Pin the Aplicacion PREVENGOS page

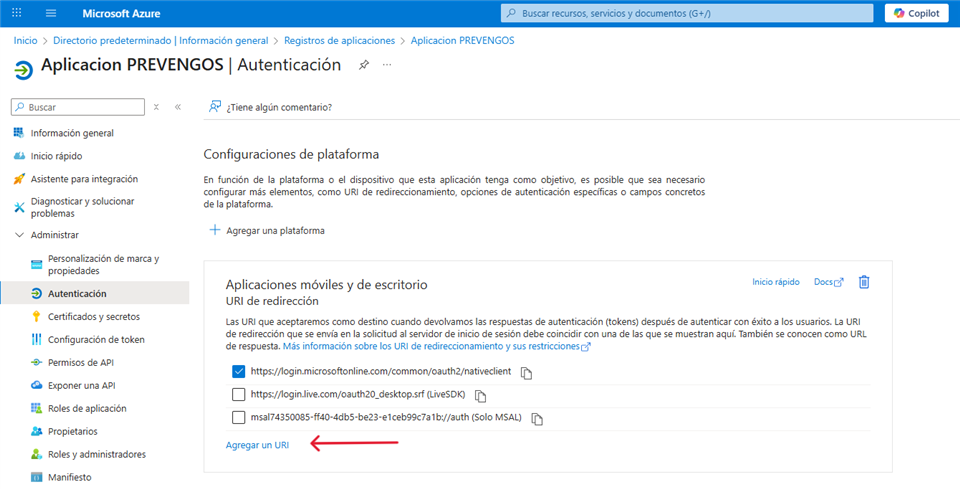click(x=364, y=65)
